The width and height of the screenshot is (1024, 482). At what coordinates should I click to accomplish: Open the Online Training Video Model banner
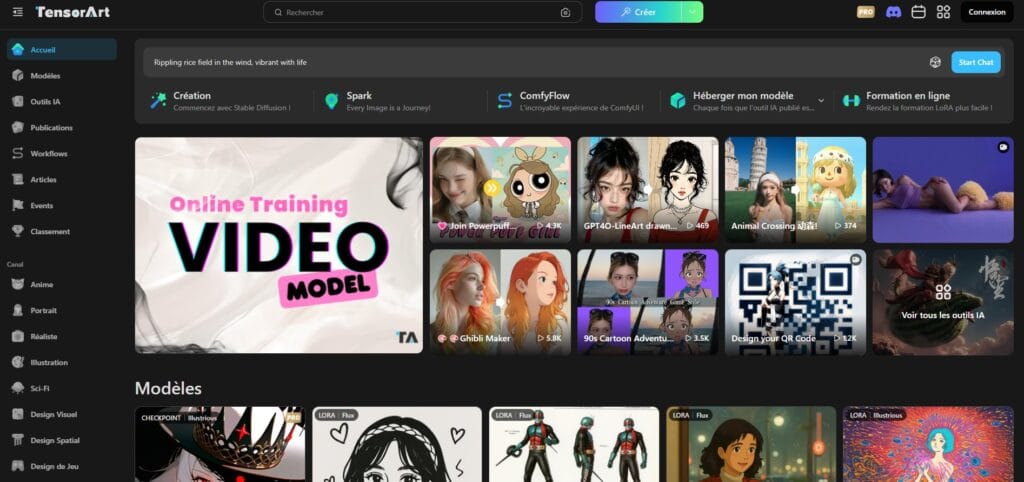click(279, 245)
